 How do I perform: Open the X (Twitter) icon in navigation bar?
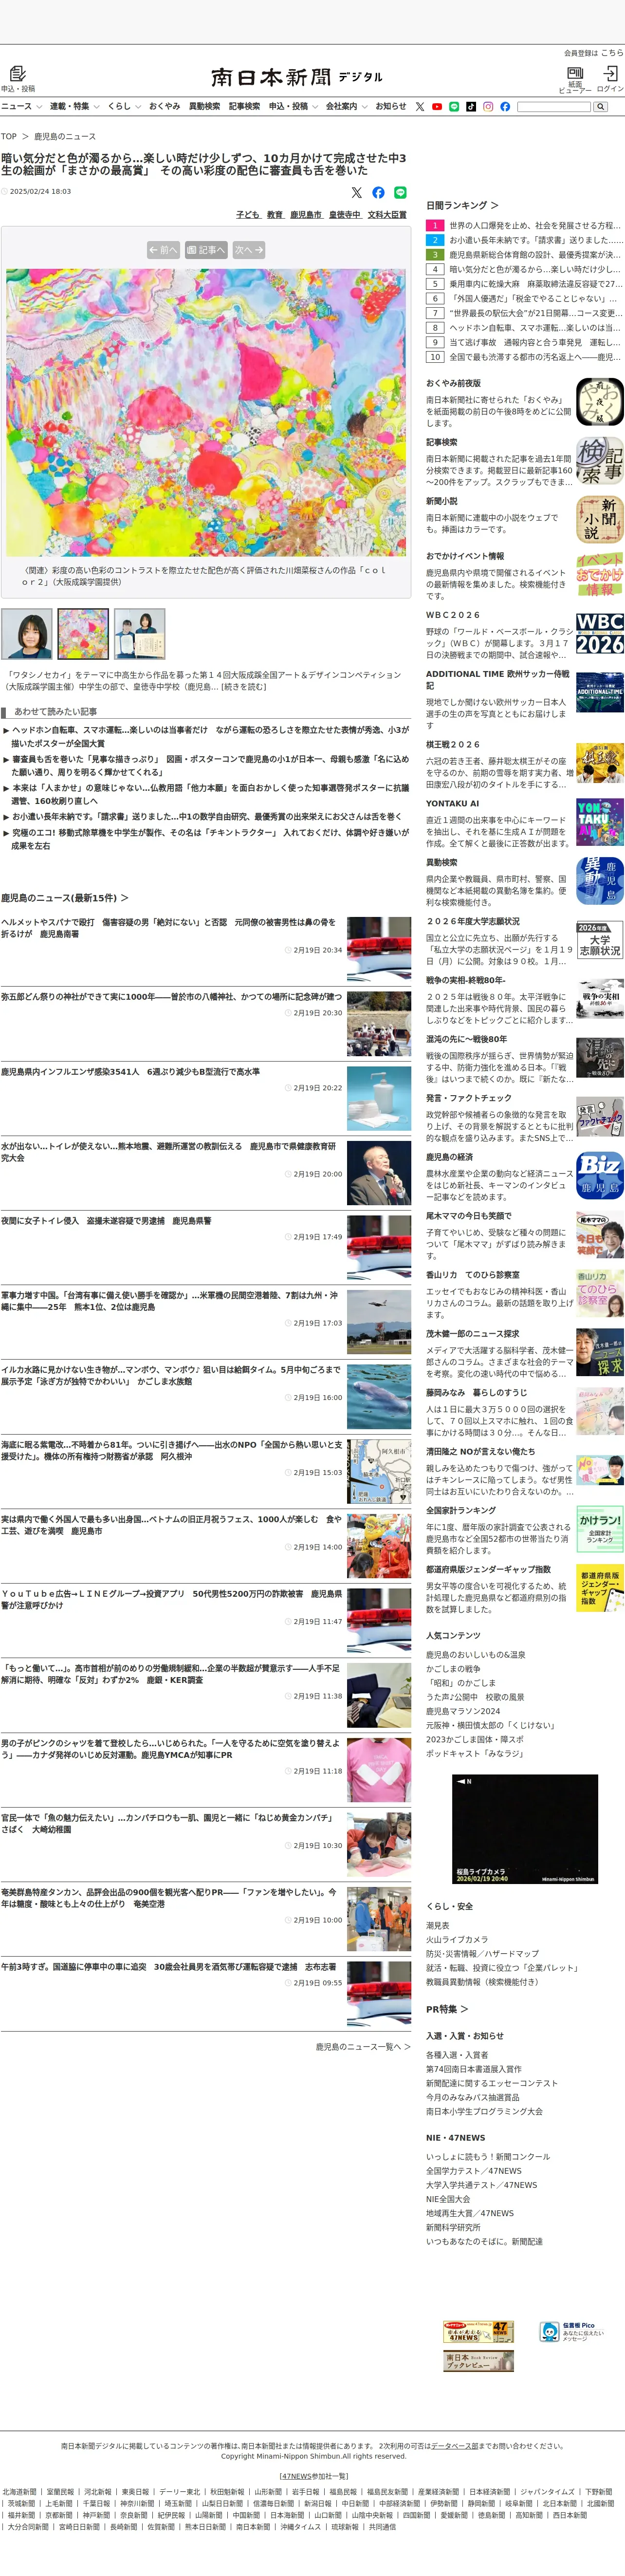pyautogui.click(x=420, y=106)
